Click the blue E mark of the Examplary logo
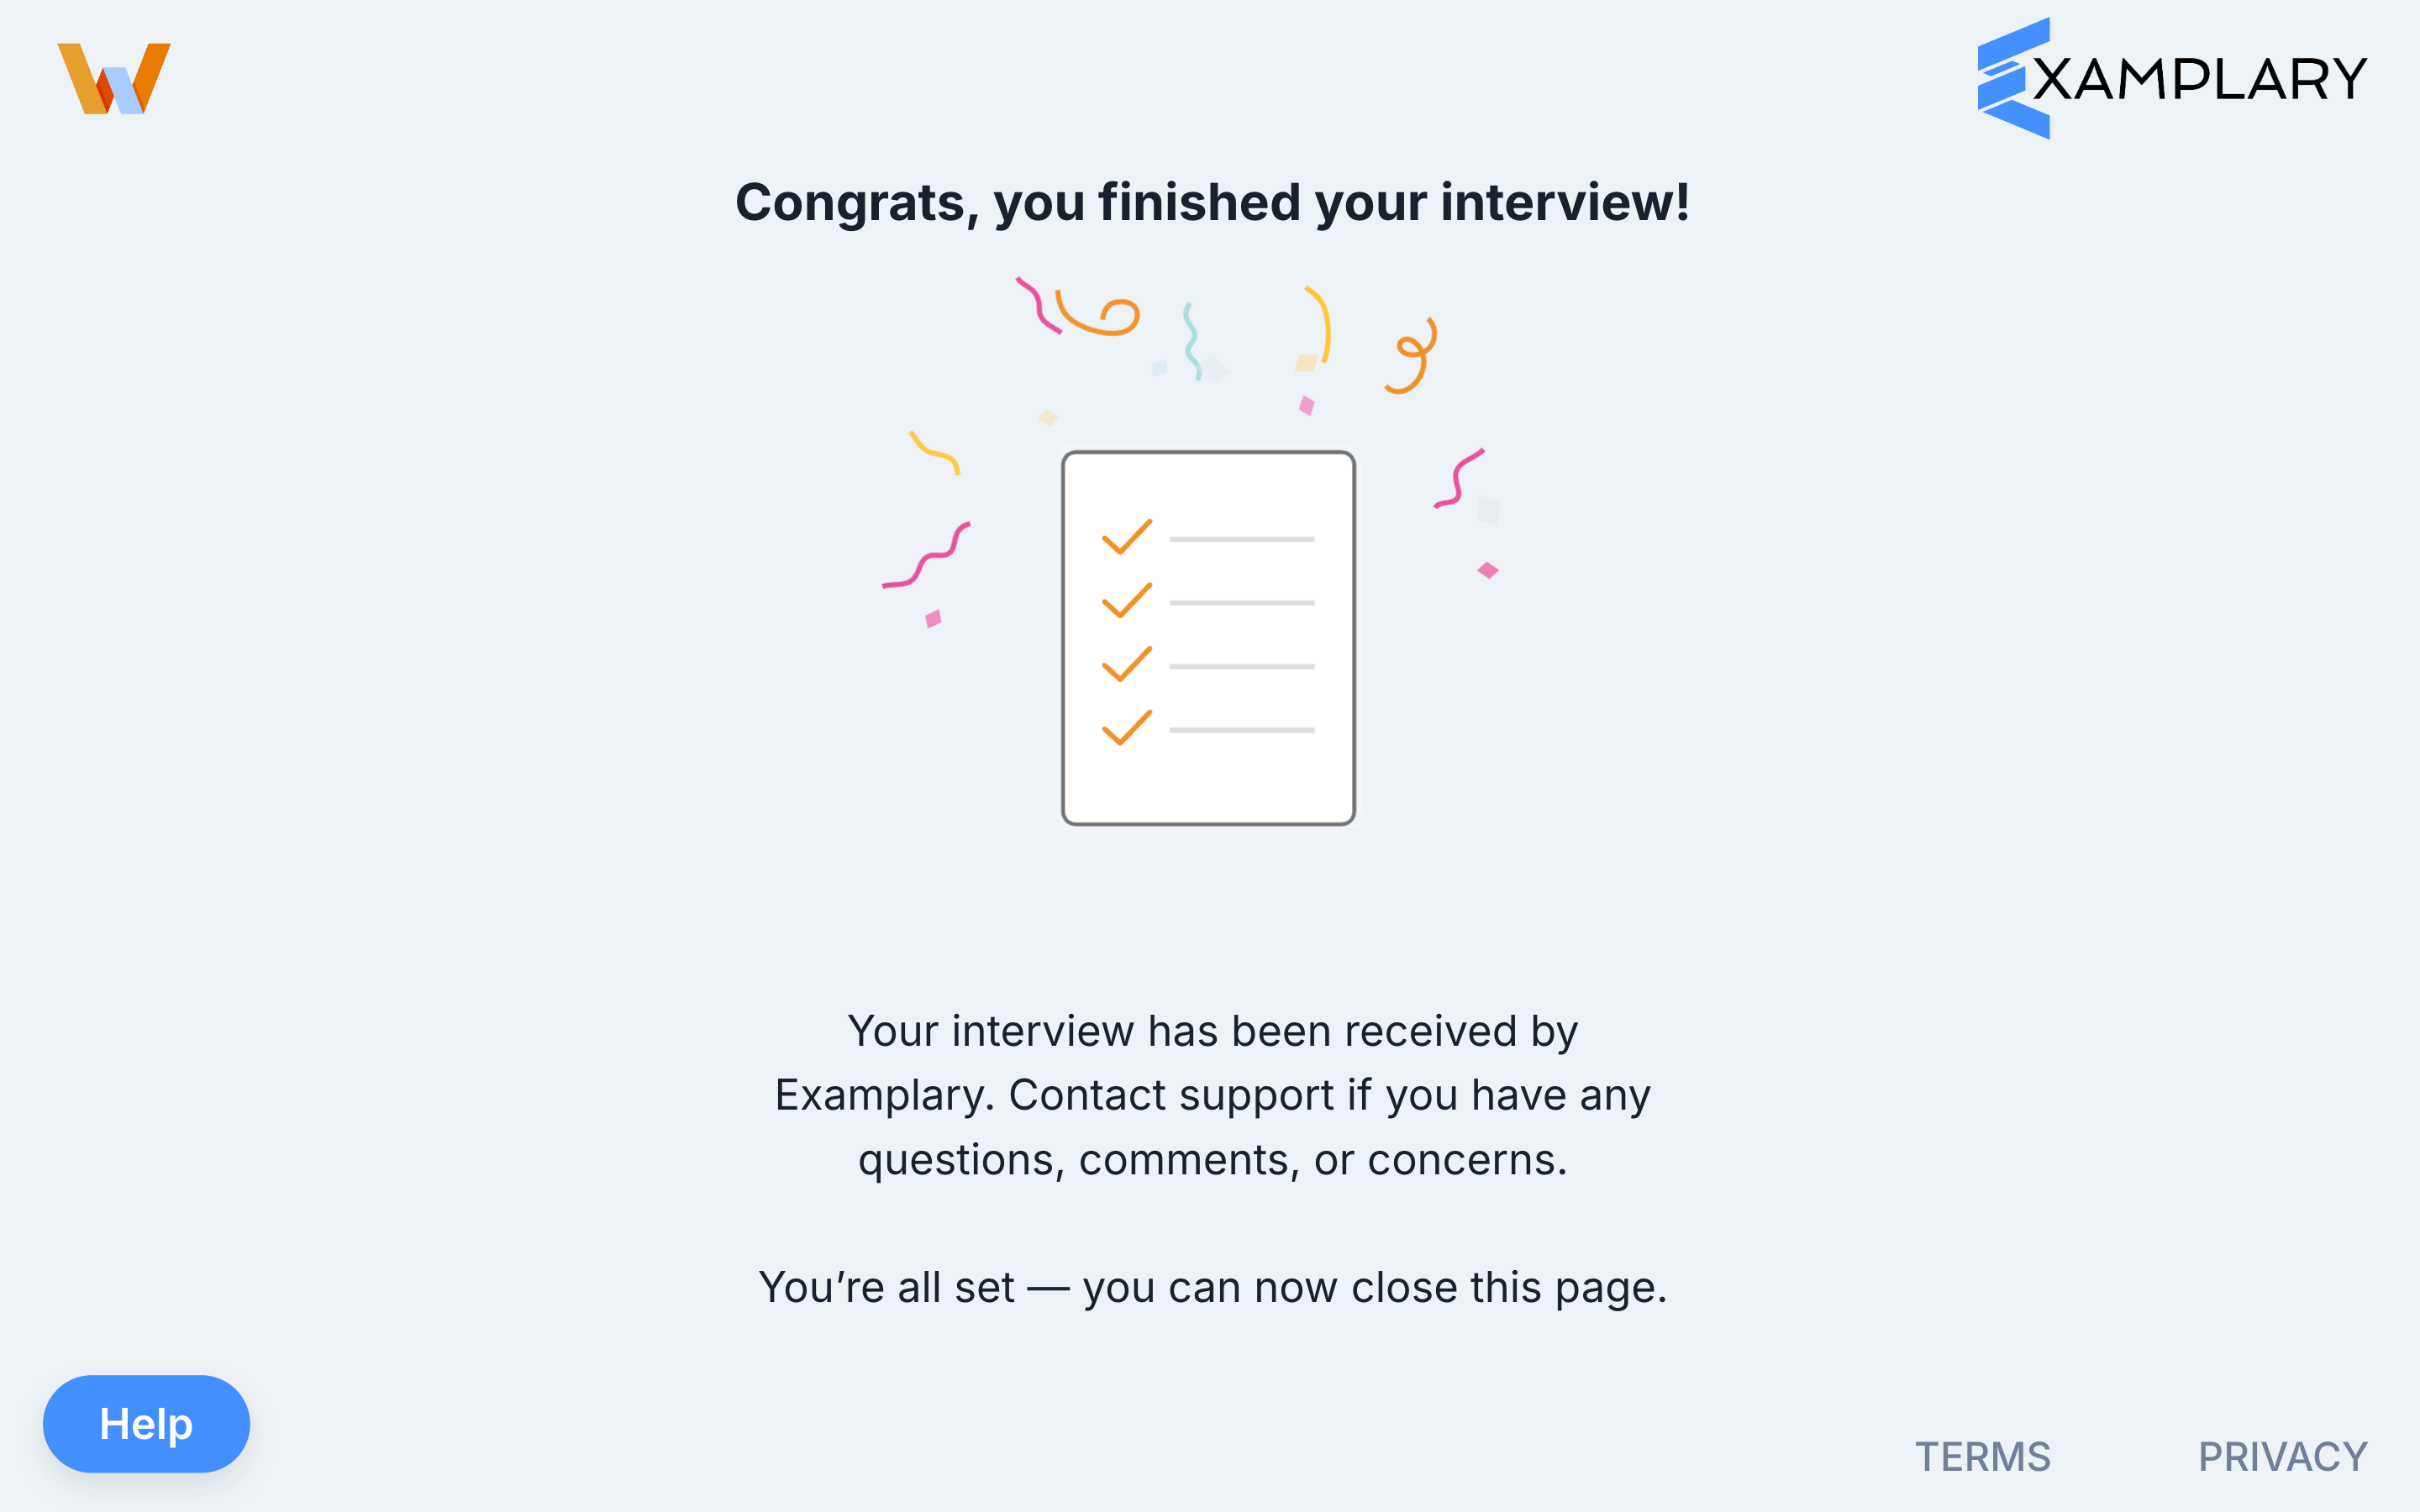Image resolution: width=2420 pixels, height=1512 pixels. click(x=2010, y=78)
